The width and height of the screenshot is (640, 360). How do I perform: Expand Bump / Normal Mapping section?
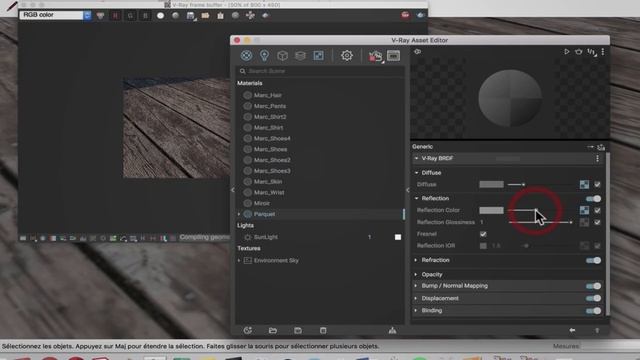(x=416, y=286)
